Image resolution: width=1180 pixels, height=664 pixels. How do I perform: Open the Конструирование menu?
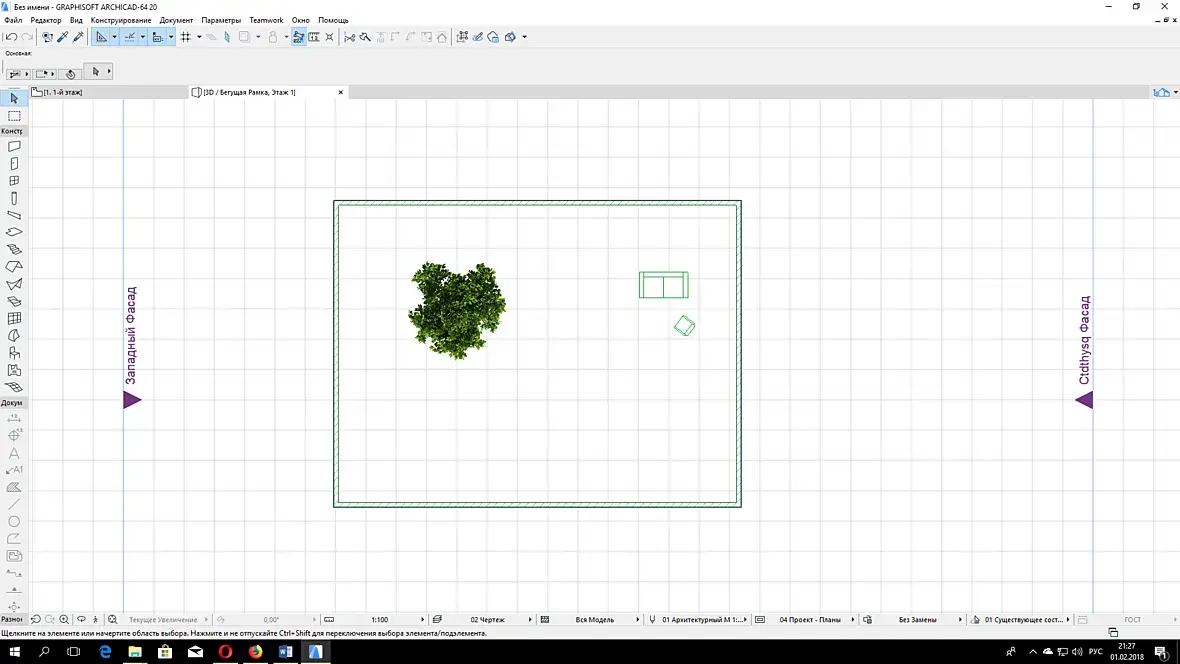click(120, 20)
